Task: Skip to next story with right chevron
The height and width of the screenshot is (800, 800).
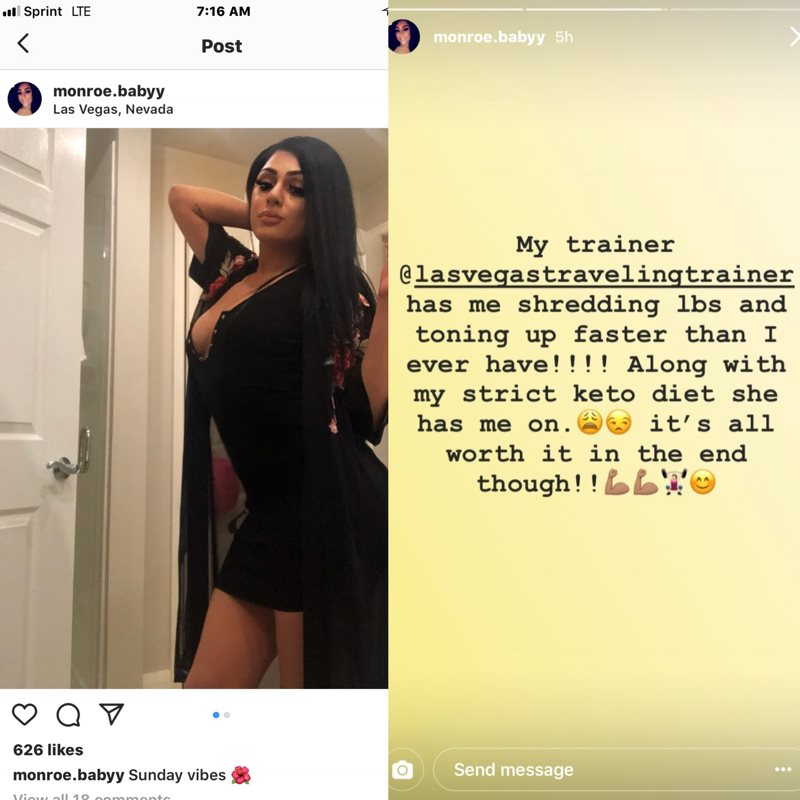Action: (x=793, y=37)
